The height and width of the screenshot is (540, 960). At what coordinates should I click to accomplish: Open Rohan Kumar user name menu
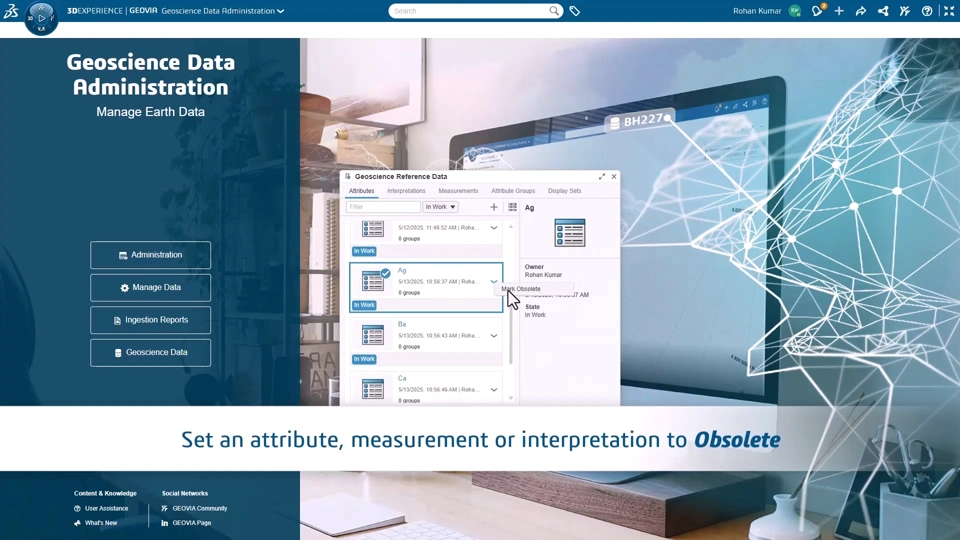click(757, 11)
